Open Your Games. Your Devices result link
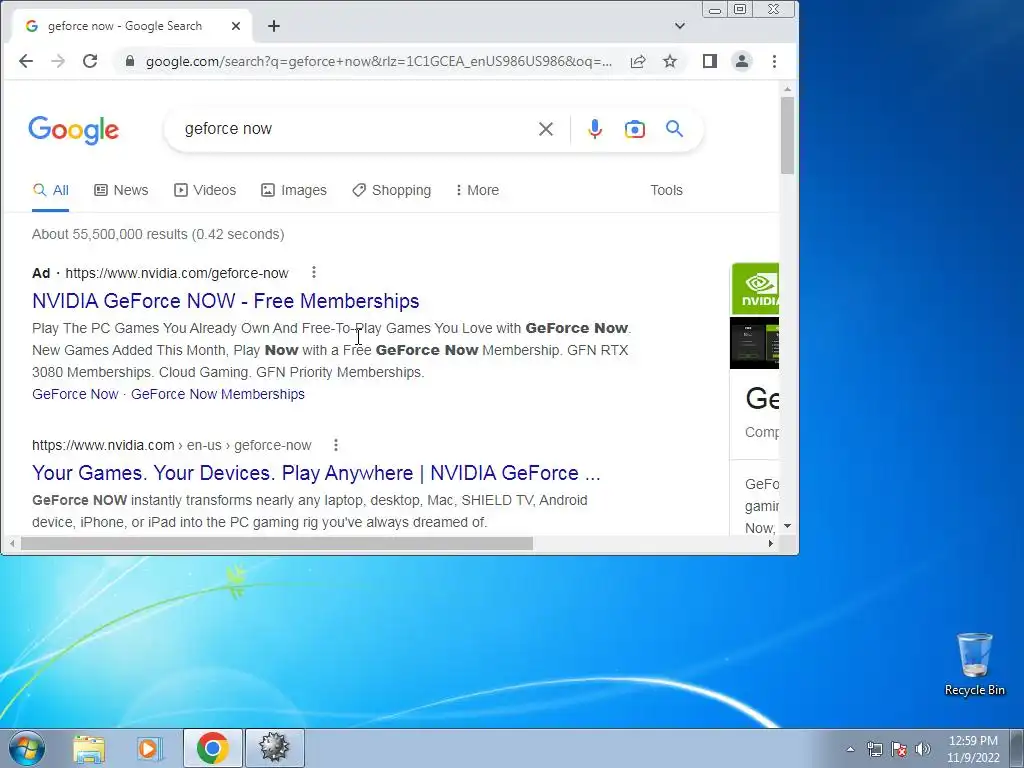The image size is (1024, 768). 316,473
